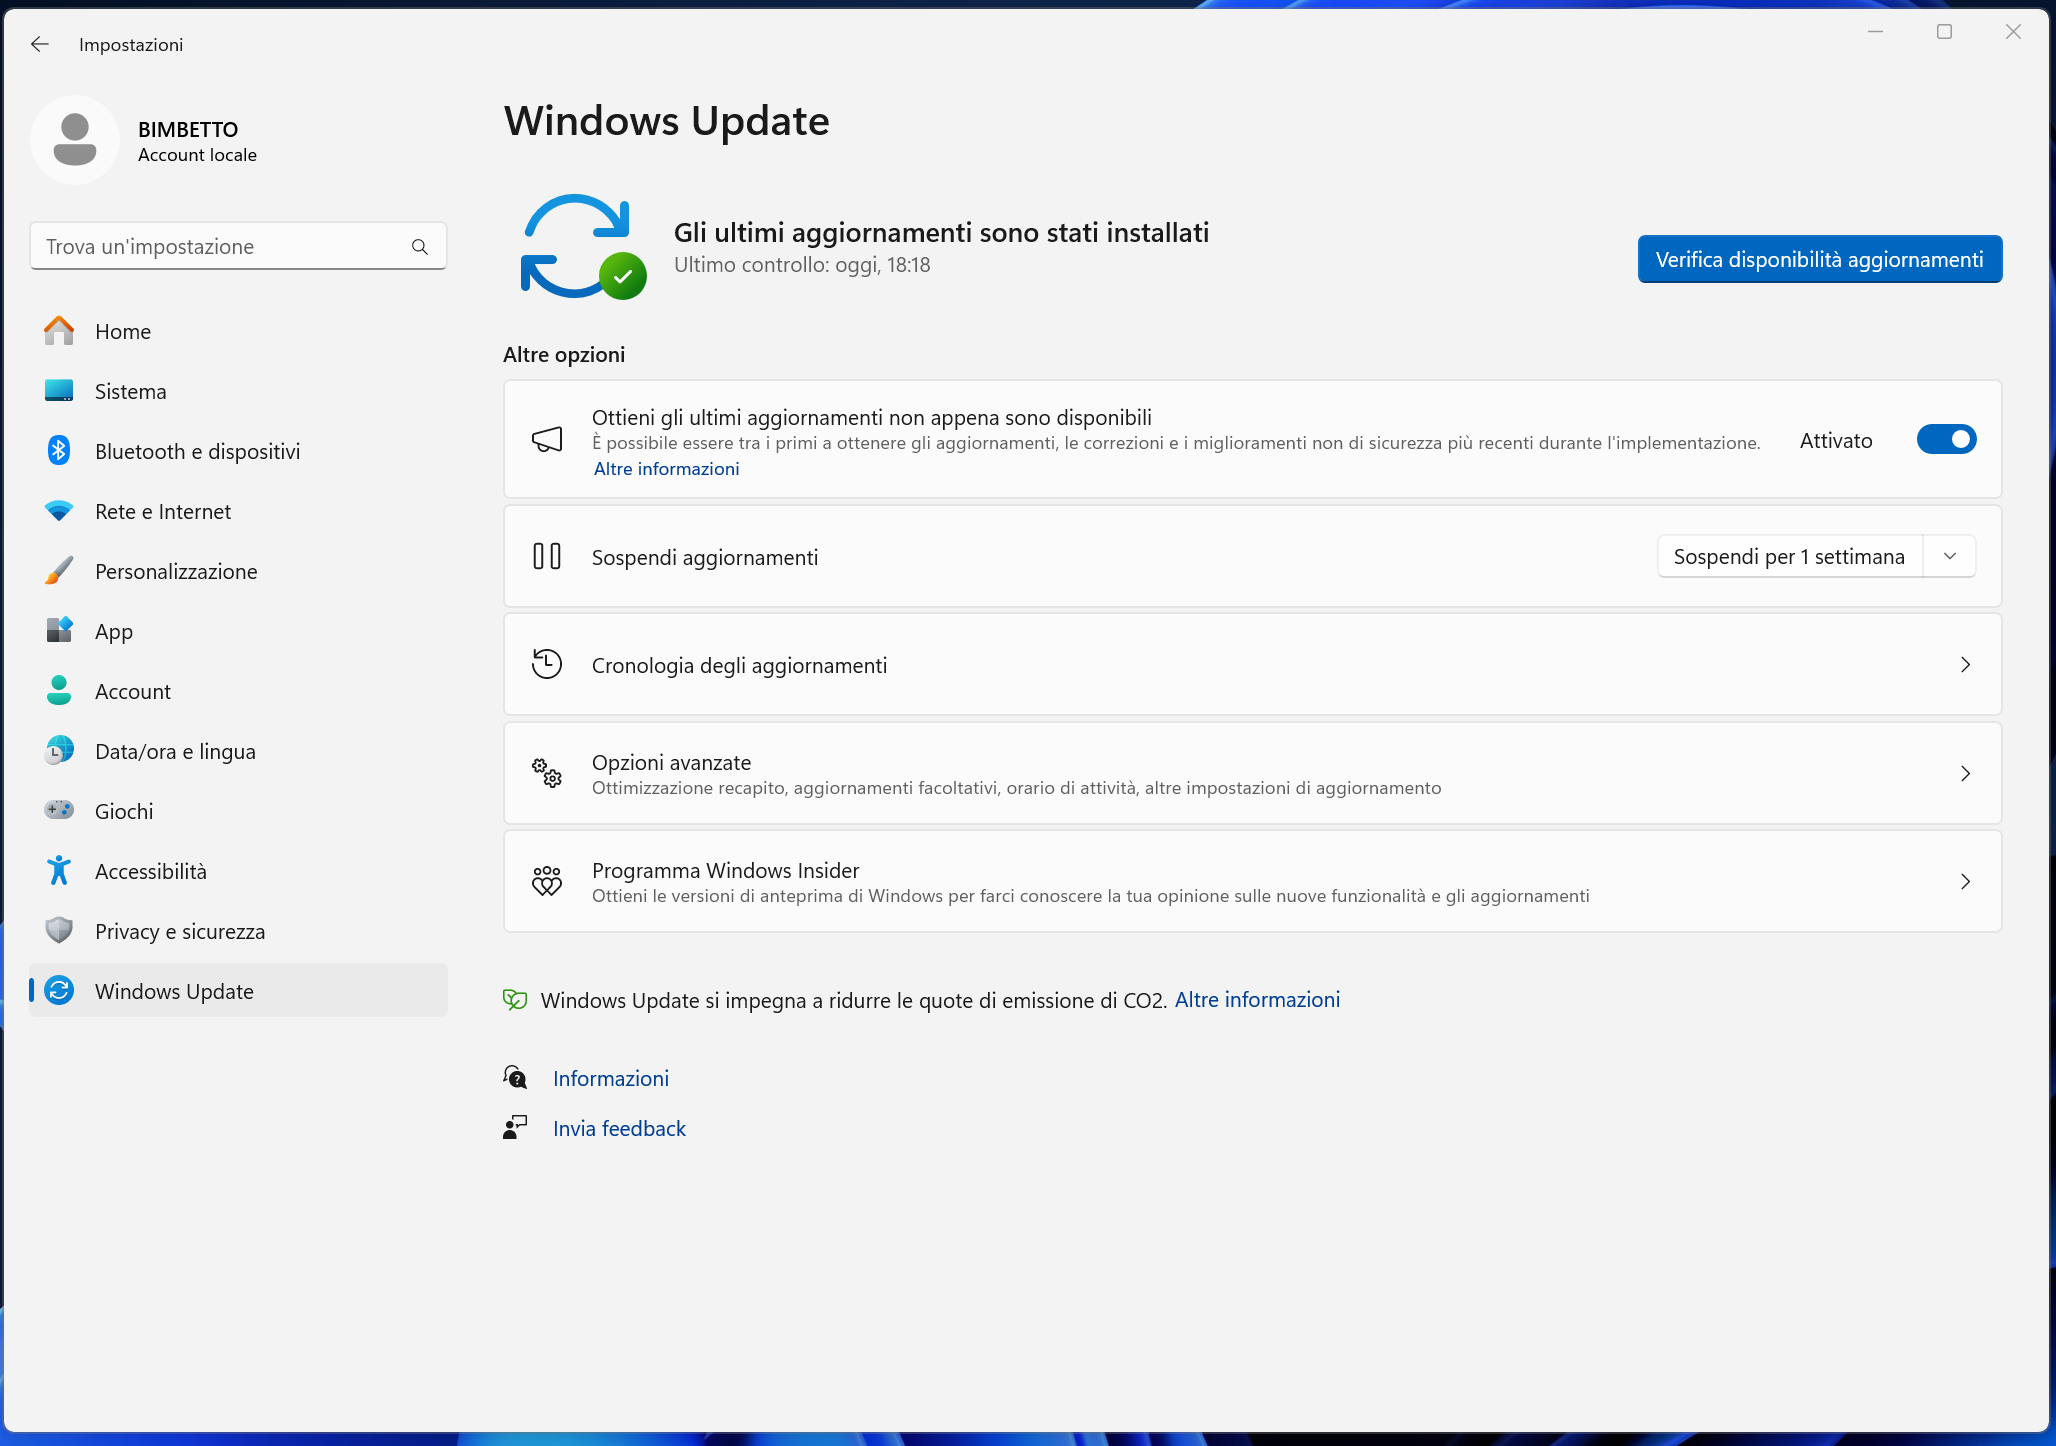Click 'Ultimo controllo: oggi, 18:18' text
This screenshot has width=2056, height=1446.
(x=802, y=265)
